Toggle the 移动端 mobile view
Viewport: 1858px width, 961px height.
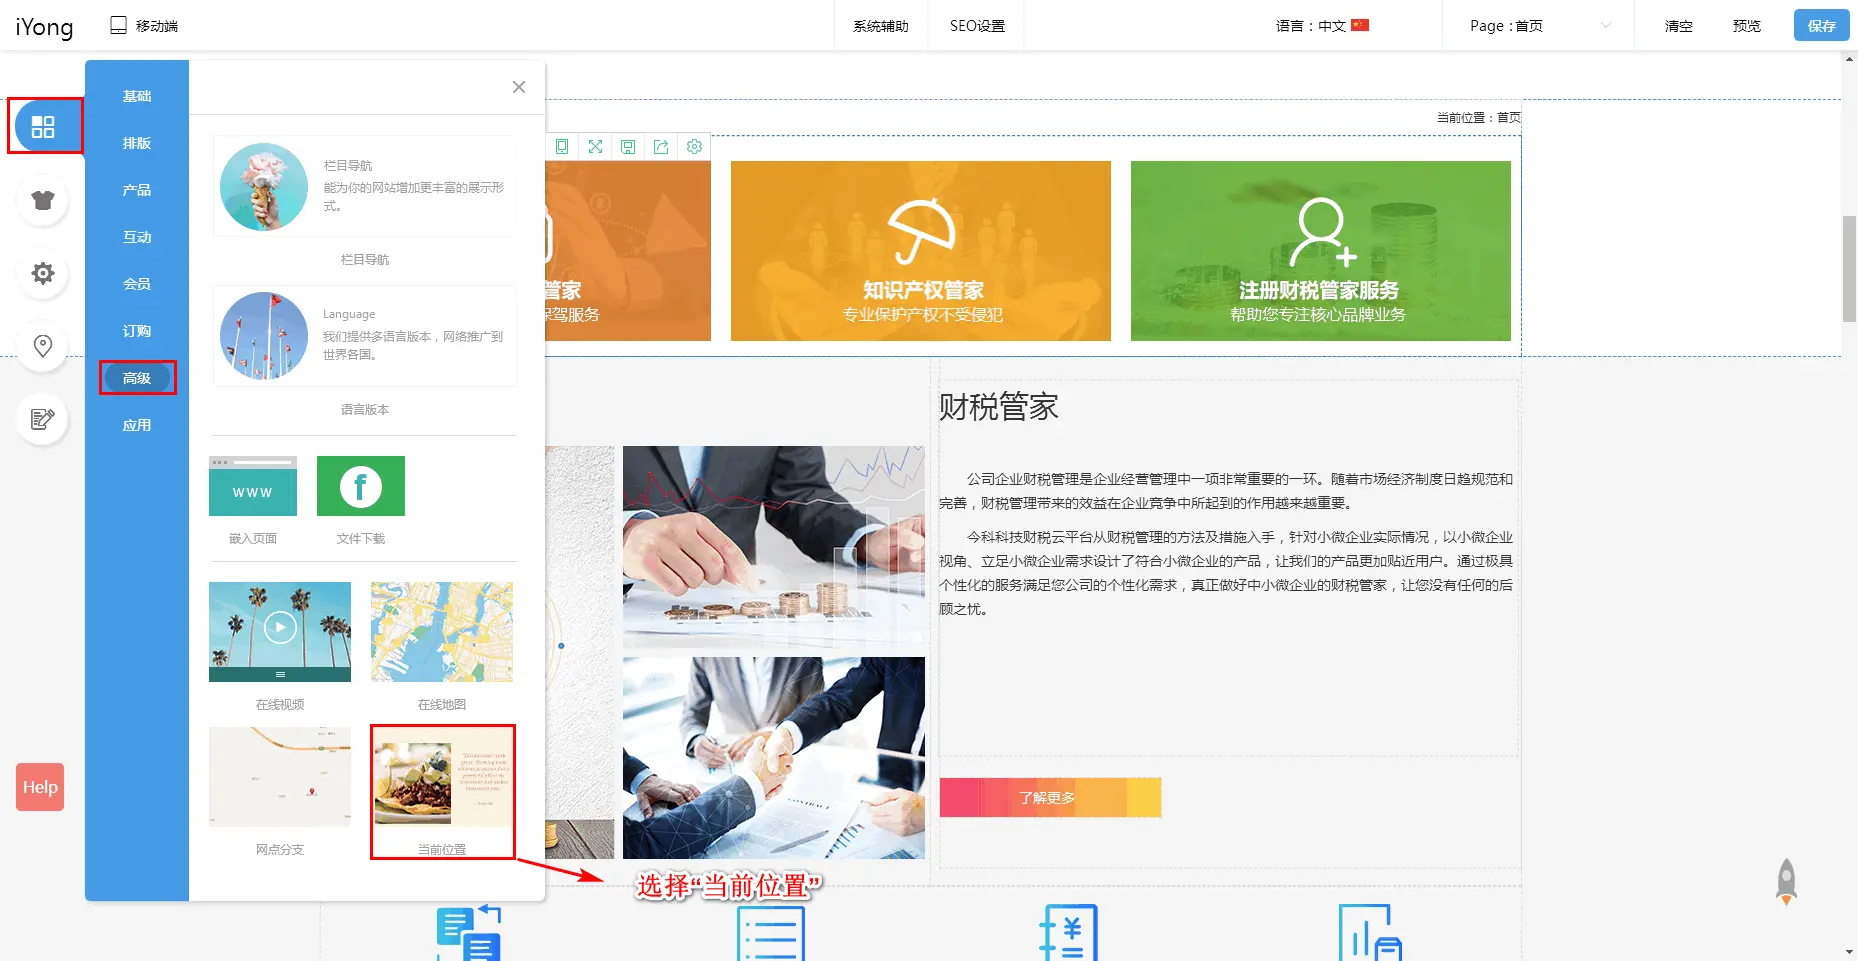pos(144,26)
